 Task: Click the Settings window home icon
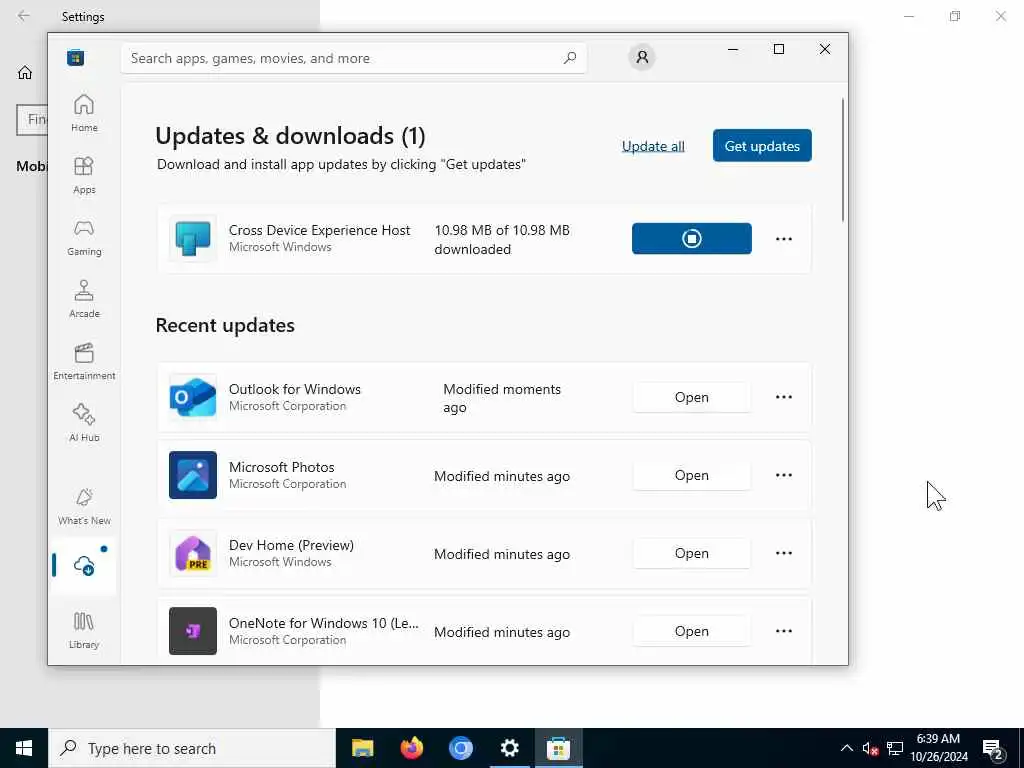coord(25,72)
